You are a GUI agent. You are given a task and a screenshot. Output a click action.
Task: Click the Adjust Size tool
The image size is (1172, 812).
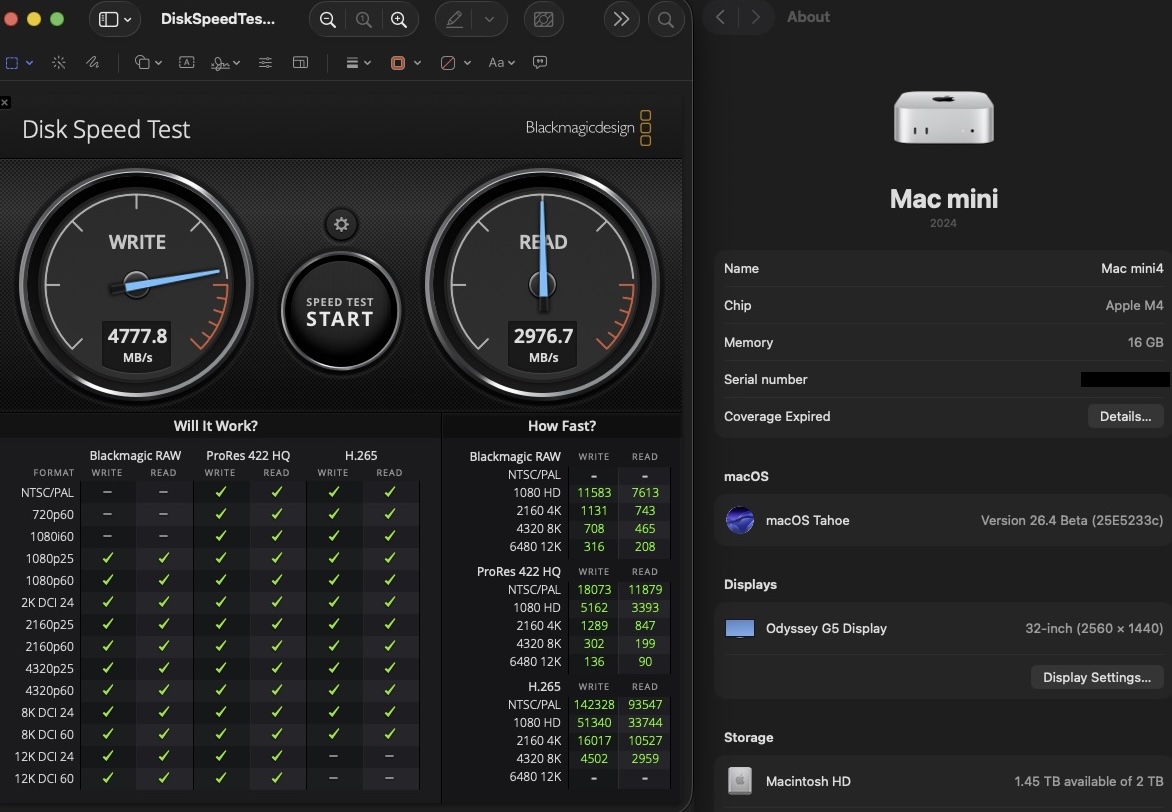coord(300,63)
